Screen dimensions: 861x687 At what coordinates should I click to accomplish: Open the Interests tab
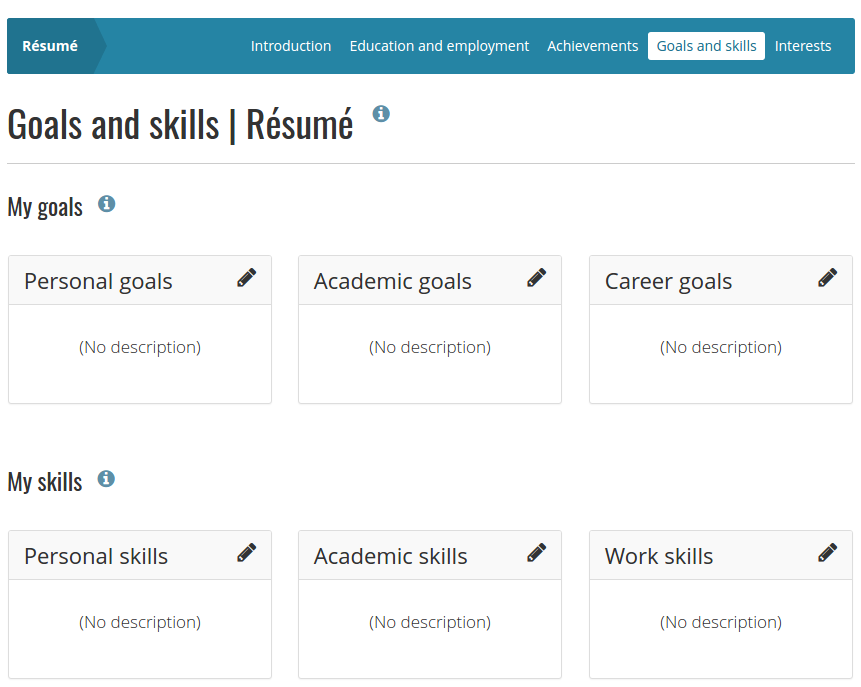point(803,46)
